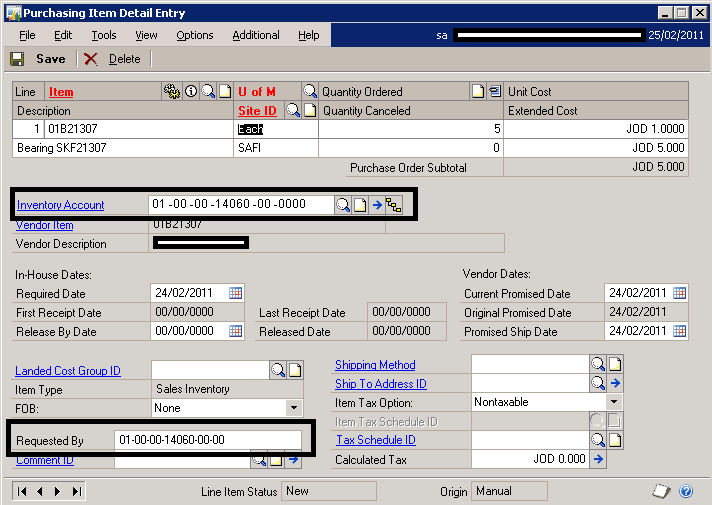Click the Item number field 01B21307

[138, 129]
